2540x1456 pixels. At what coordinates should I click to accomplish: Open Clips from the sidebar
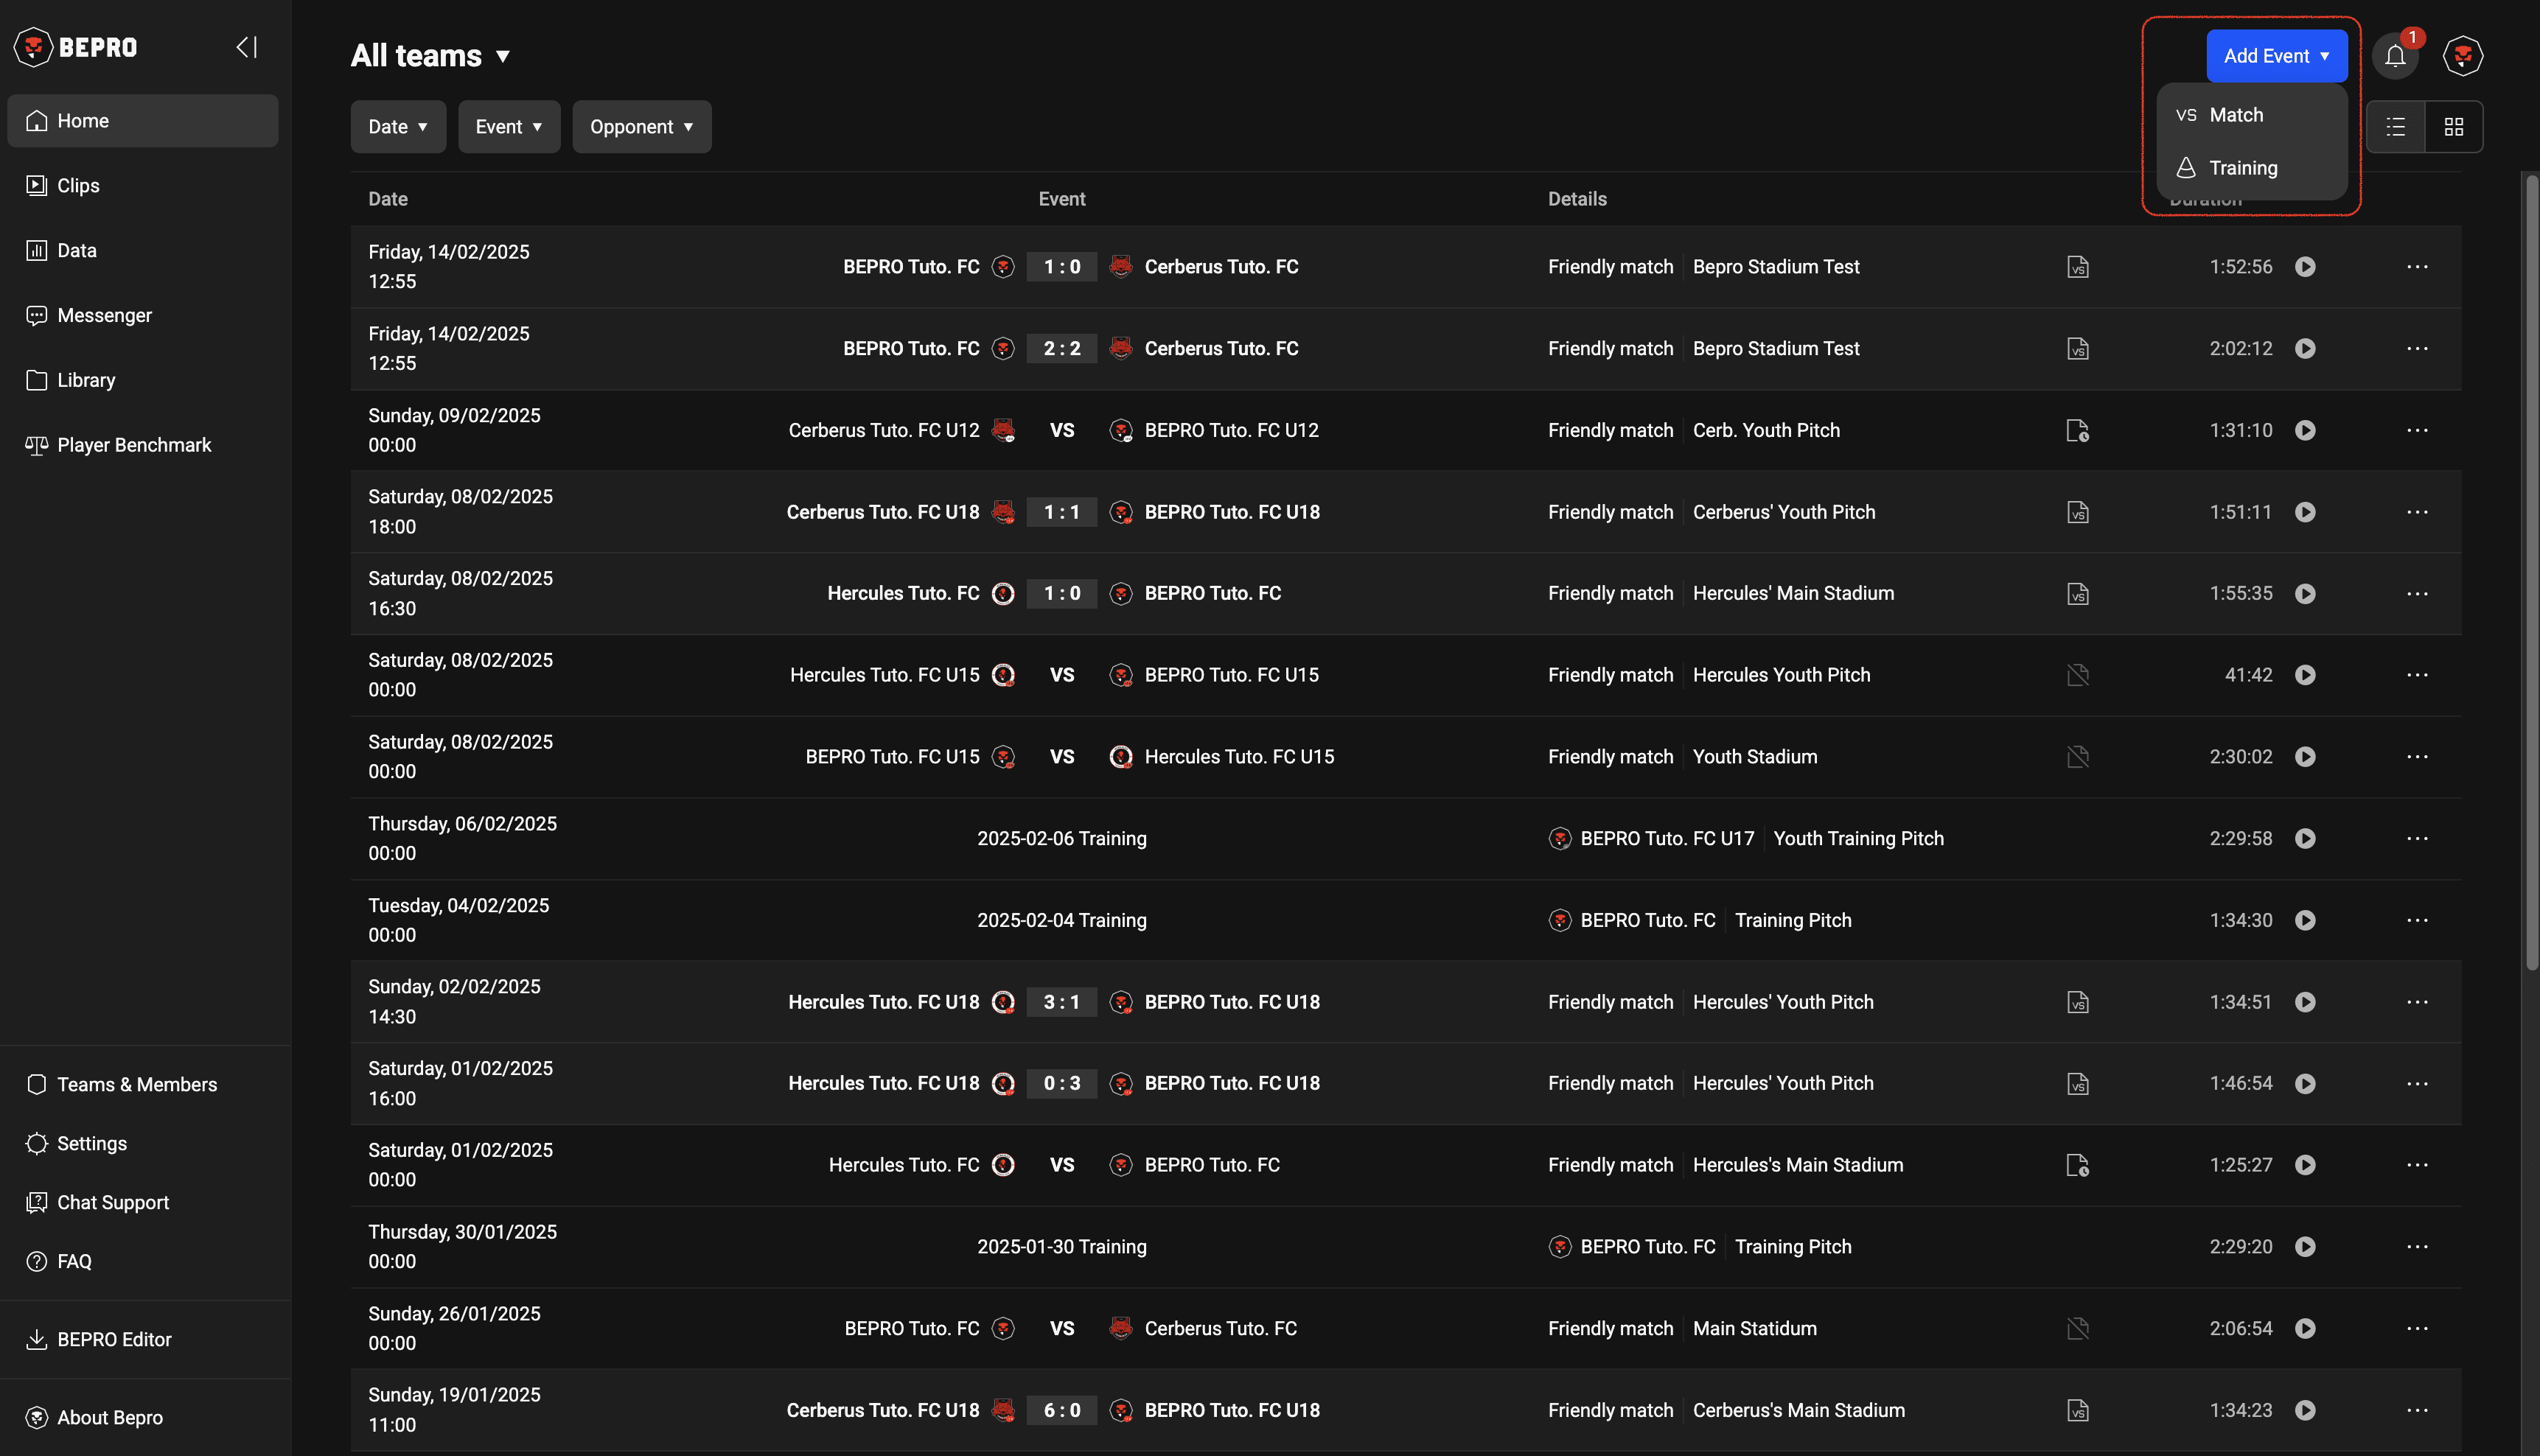pos(78,186)
